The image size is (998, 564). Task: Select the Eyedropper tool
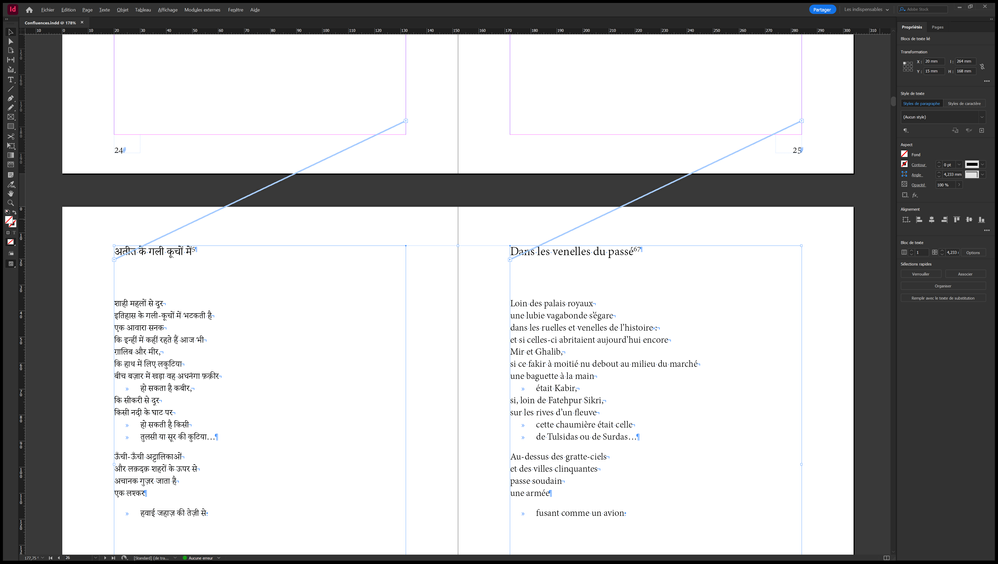[x=11, y=184]
